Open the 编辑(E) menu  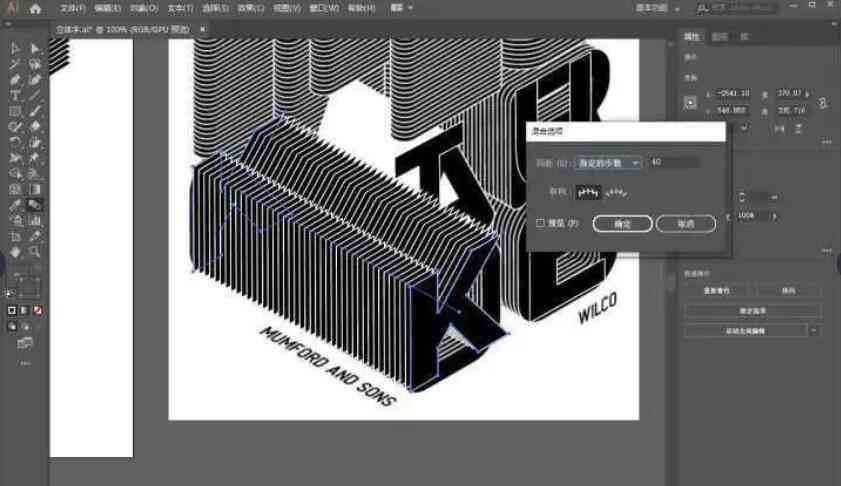click(107, 9)
